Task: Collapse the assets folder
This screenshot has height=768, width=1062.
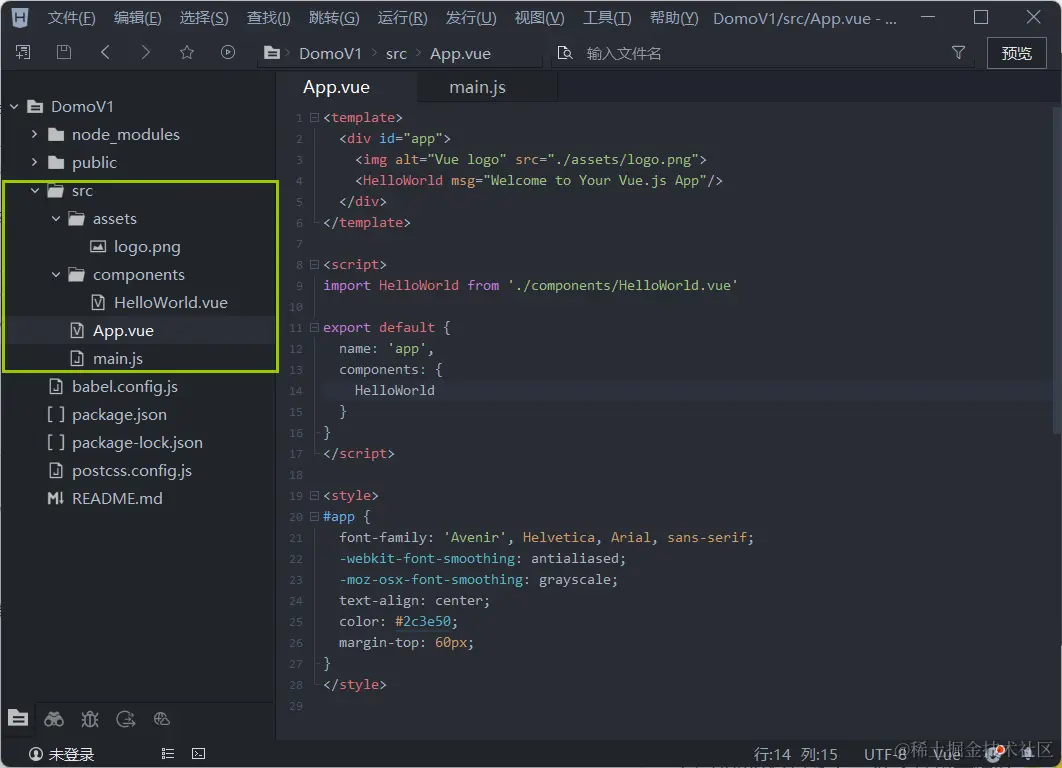Action: tap(56, 219)
